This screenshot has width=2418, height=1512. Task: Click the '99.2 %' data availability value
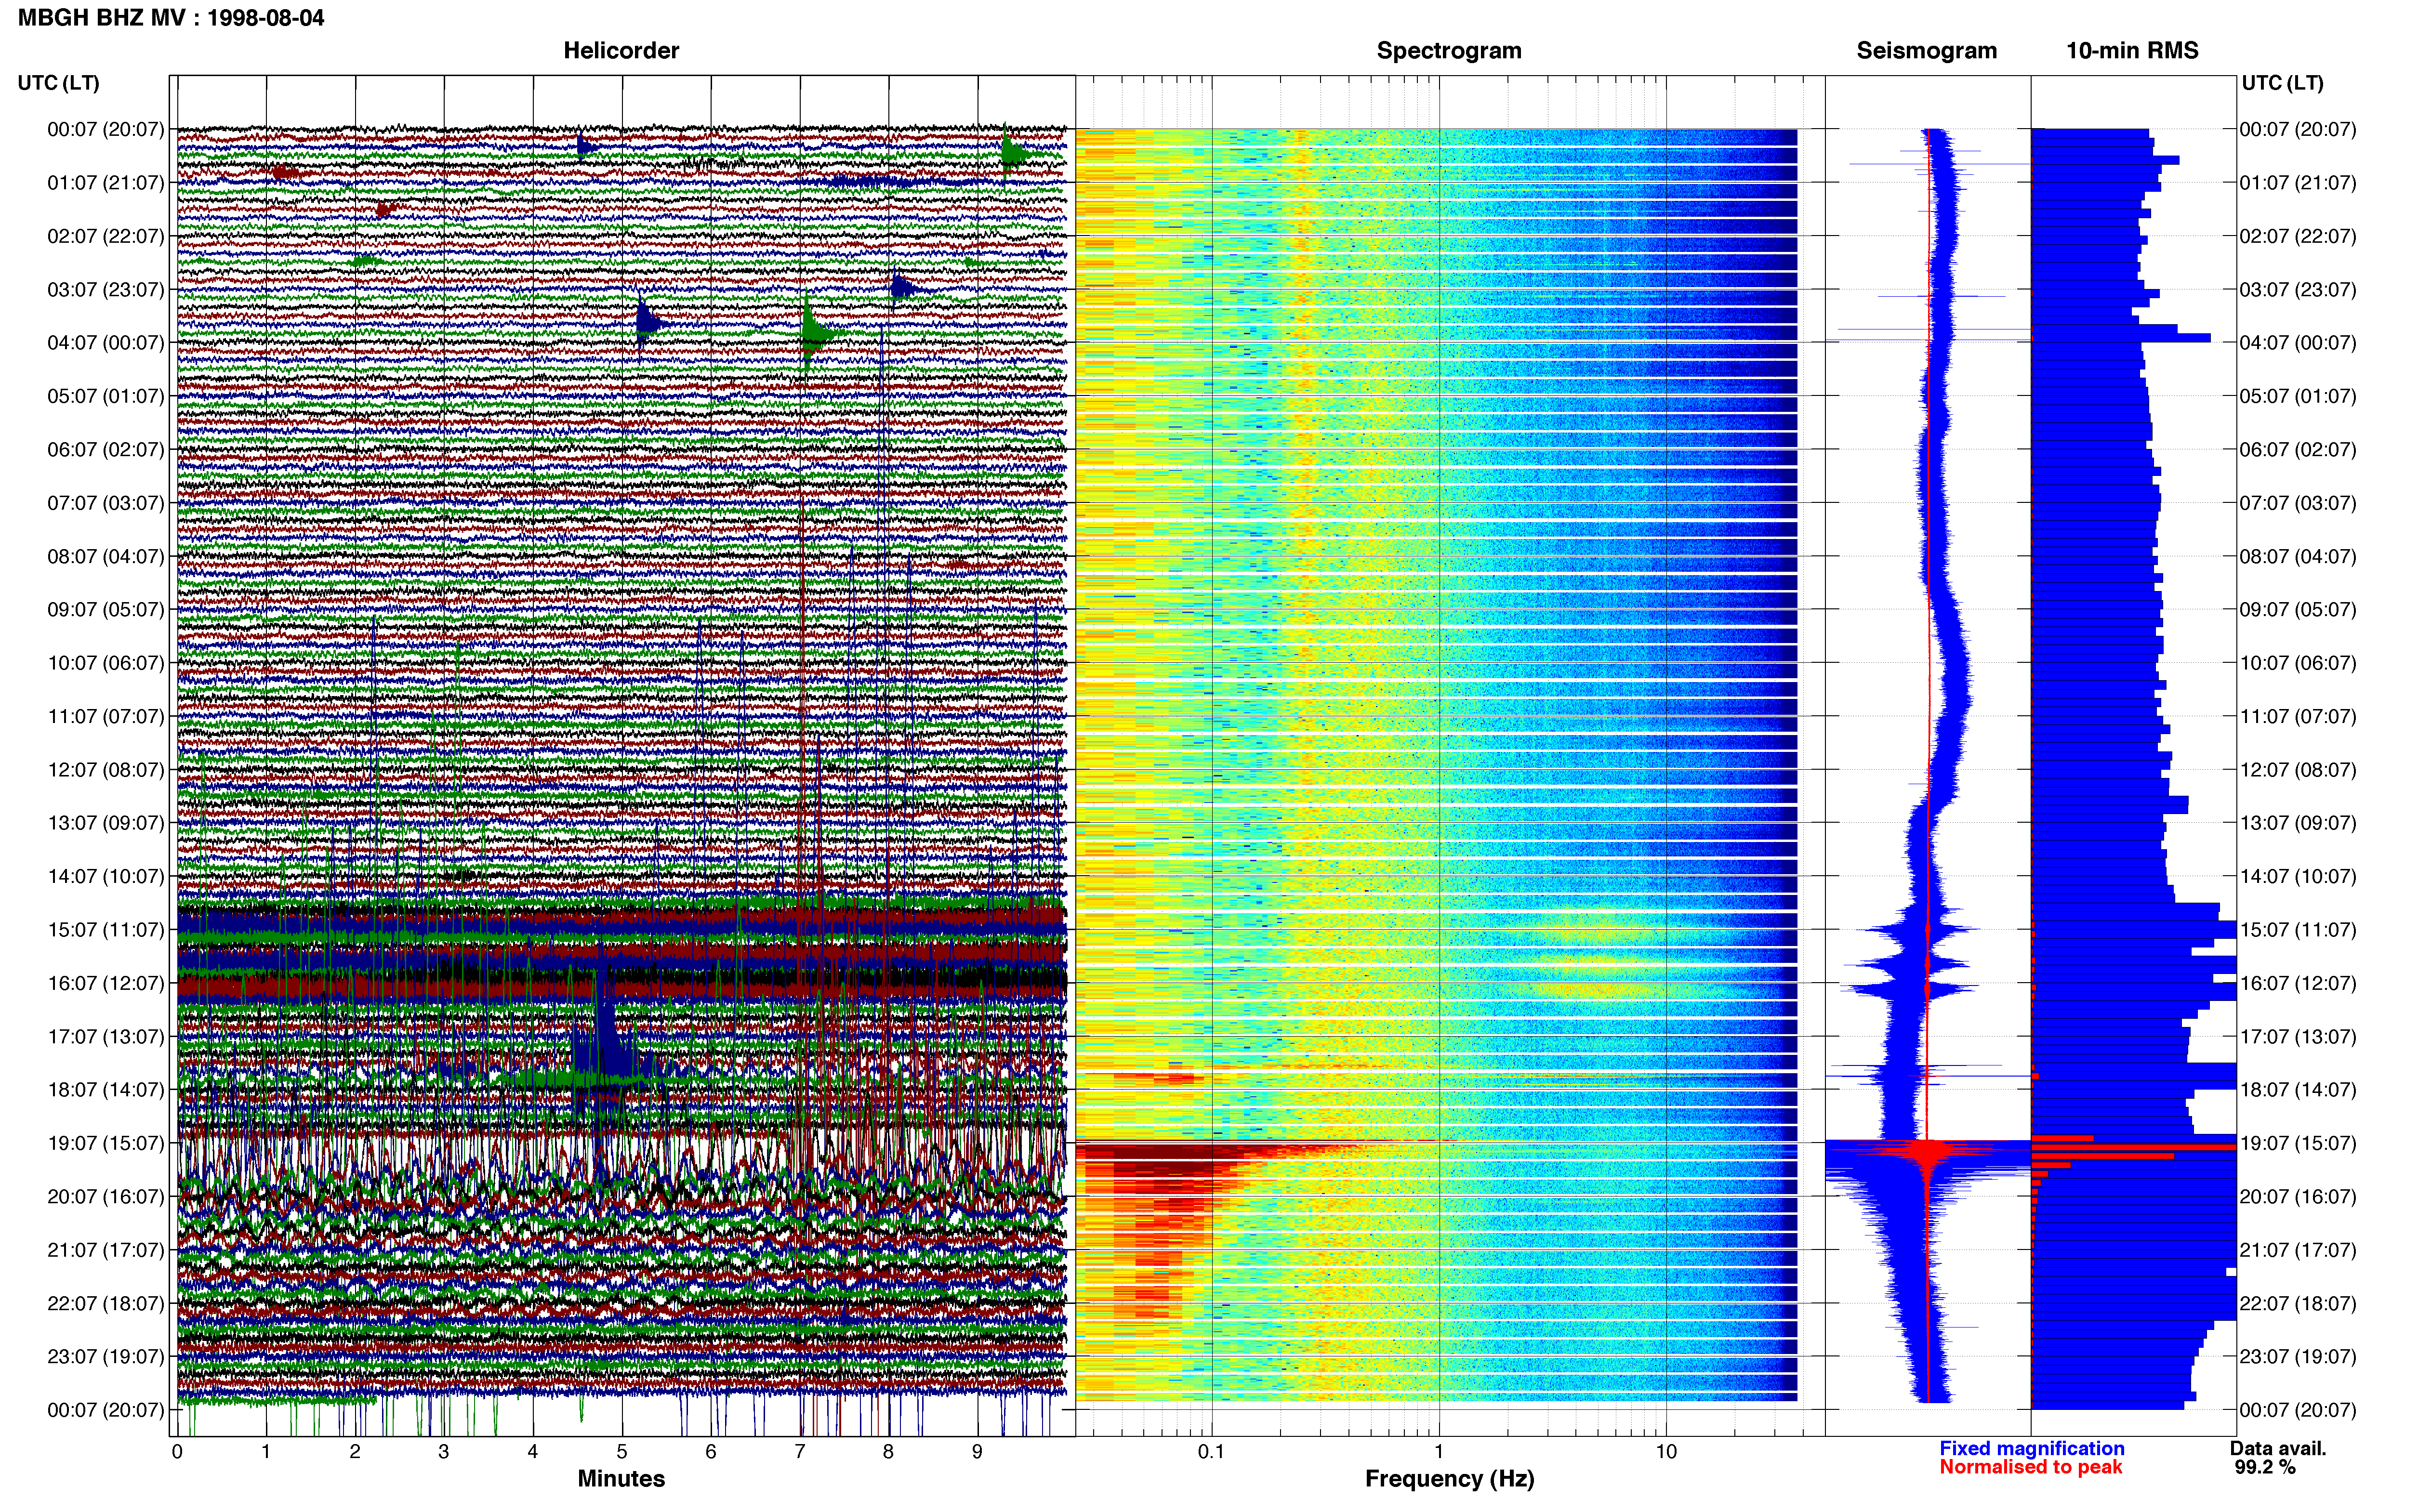pos(2265,1467)
